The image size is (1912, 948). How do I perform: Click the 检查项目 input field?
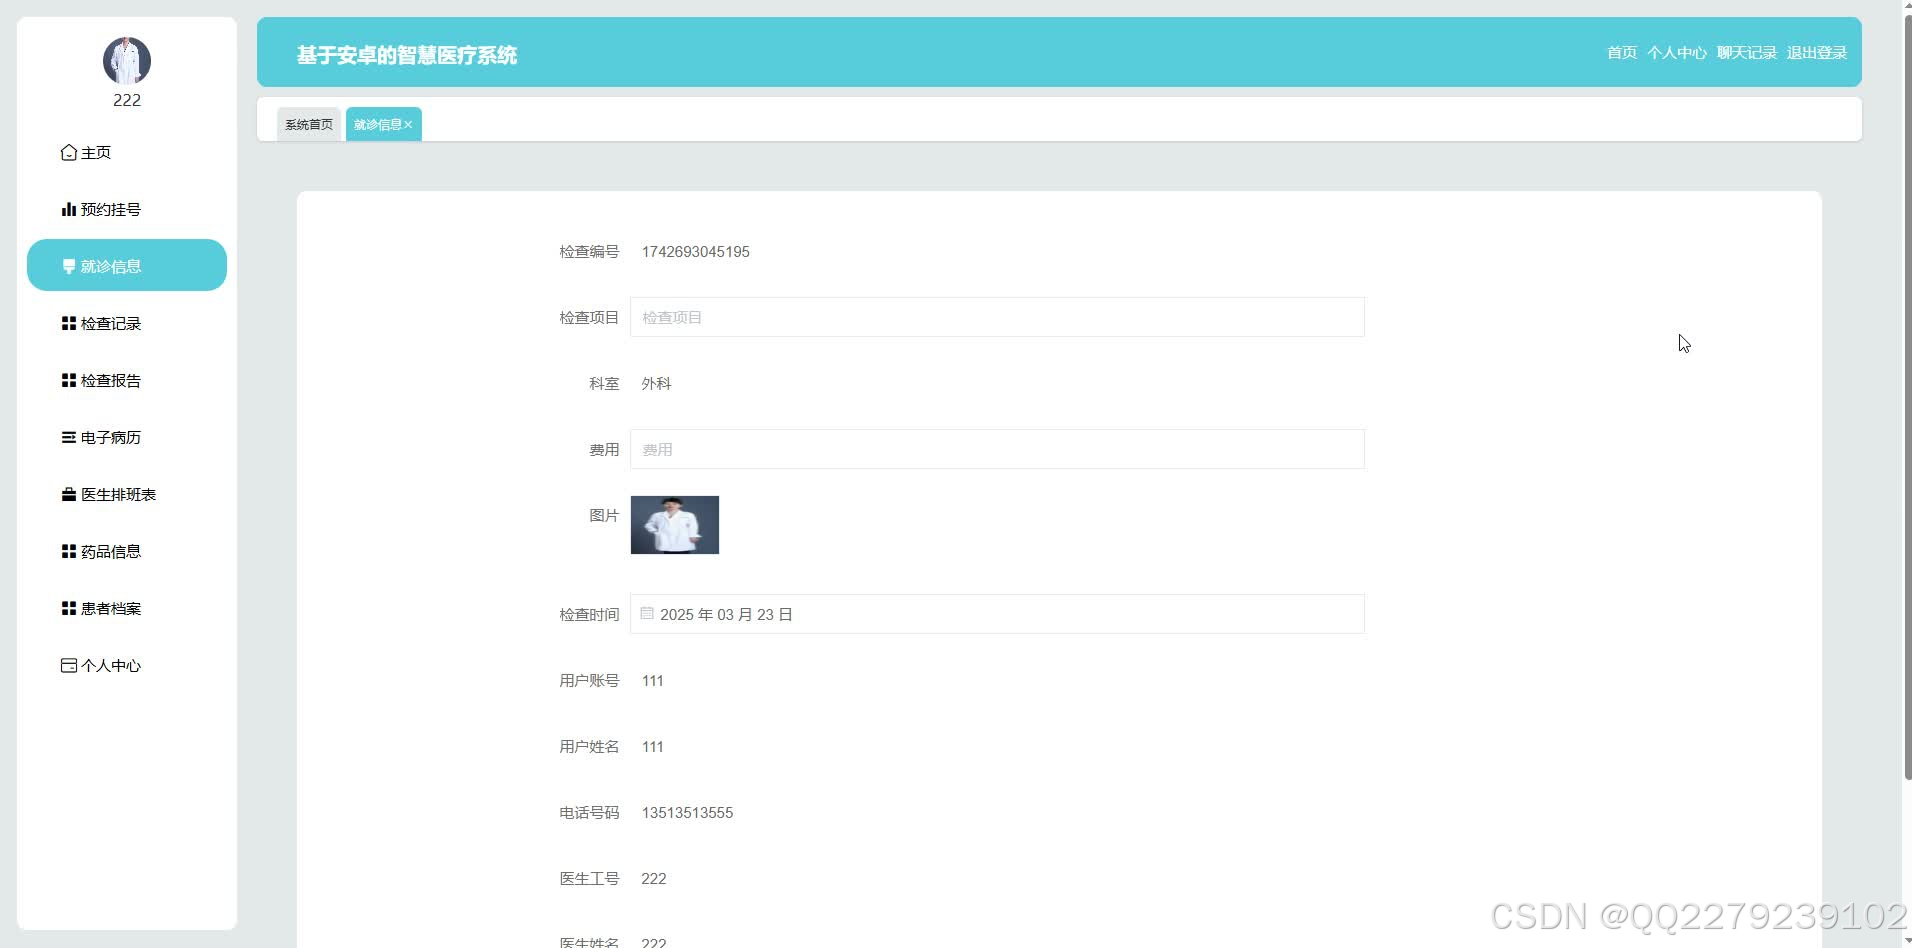point(996,317)
